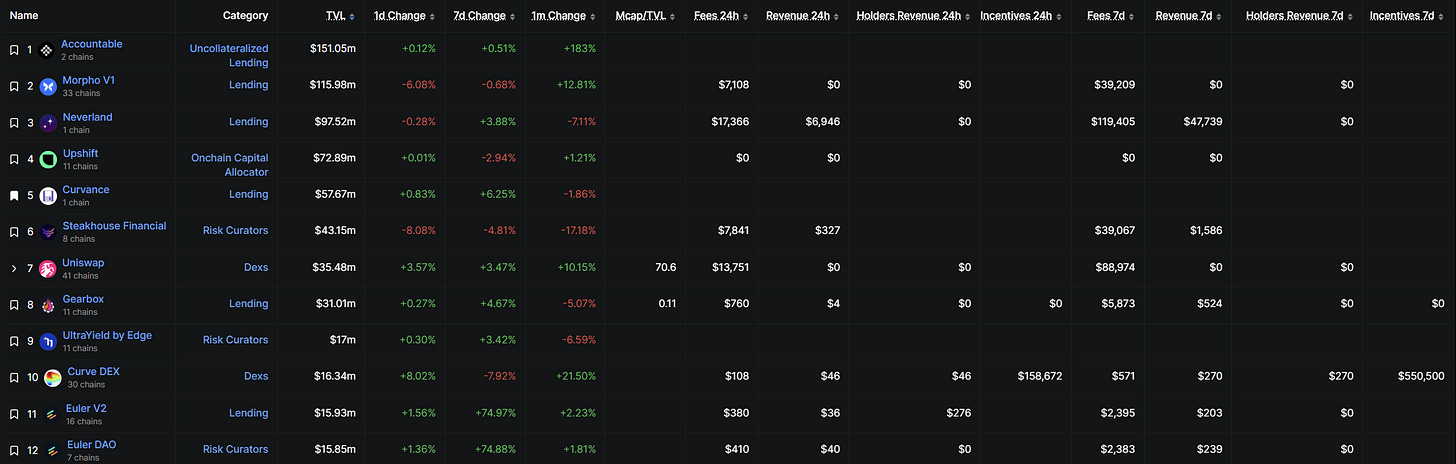Image resolution: width=1456 pixels, height=464 pixels.
Task: Open Dexs category in Uniswap row
Action: point(256,267)
